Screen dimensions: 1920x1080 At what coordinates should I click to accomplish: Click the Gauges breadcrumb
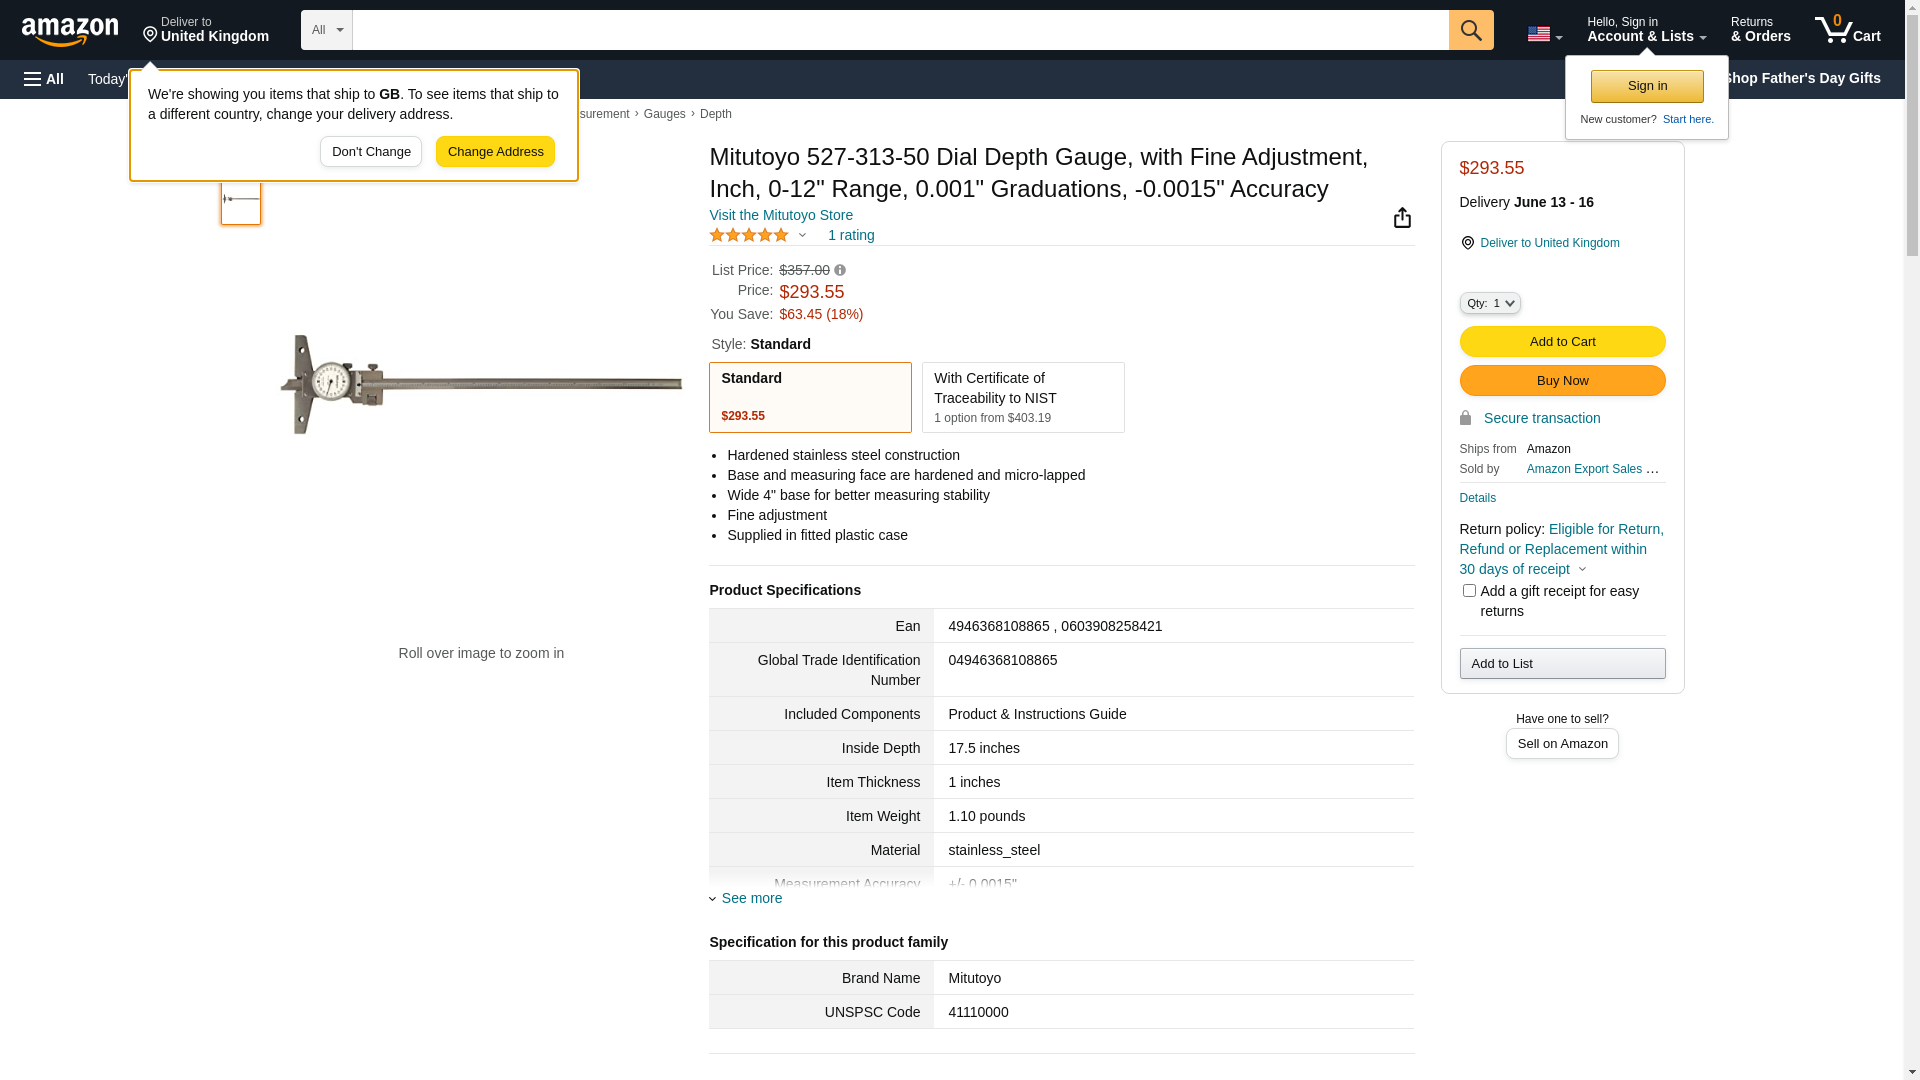click(664, 114)
